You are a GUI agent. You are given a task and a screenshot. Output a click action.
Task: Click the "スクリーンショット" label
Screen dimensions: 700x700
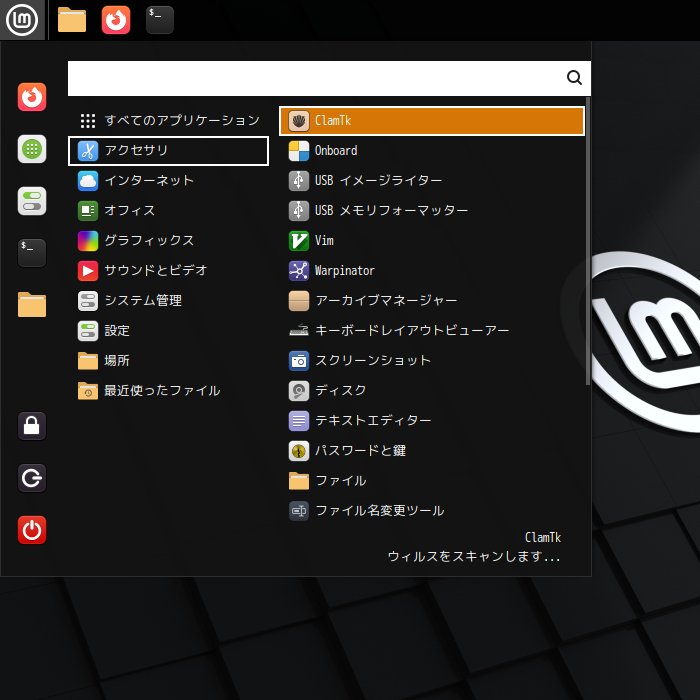(373, 361)
